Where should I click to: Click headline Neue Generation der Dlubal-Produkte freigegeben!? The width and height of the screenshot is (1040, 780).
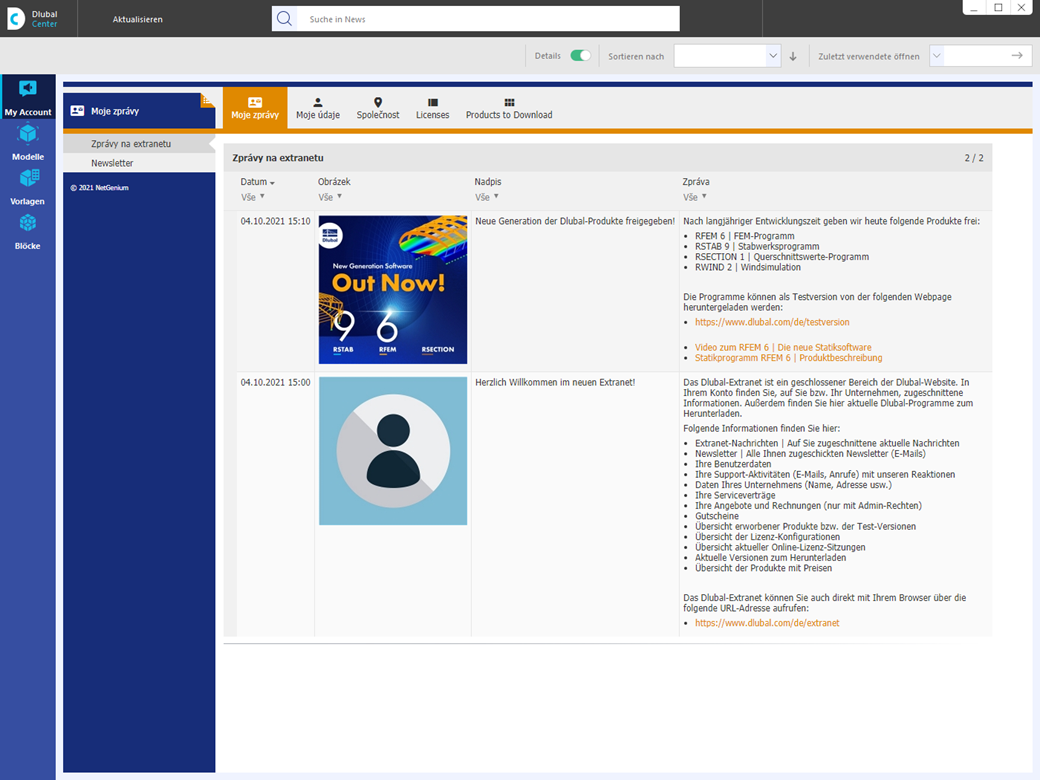pos(575,222)
